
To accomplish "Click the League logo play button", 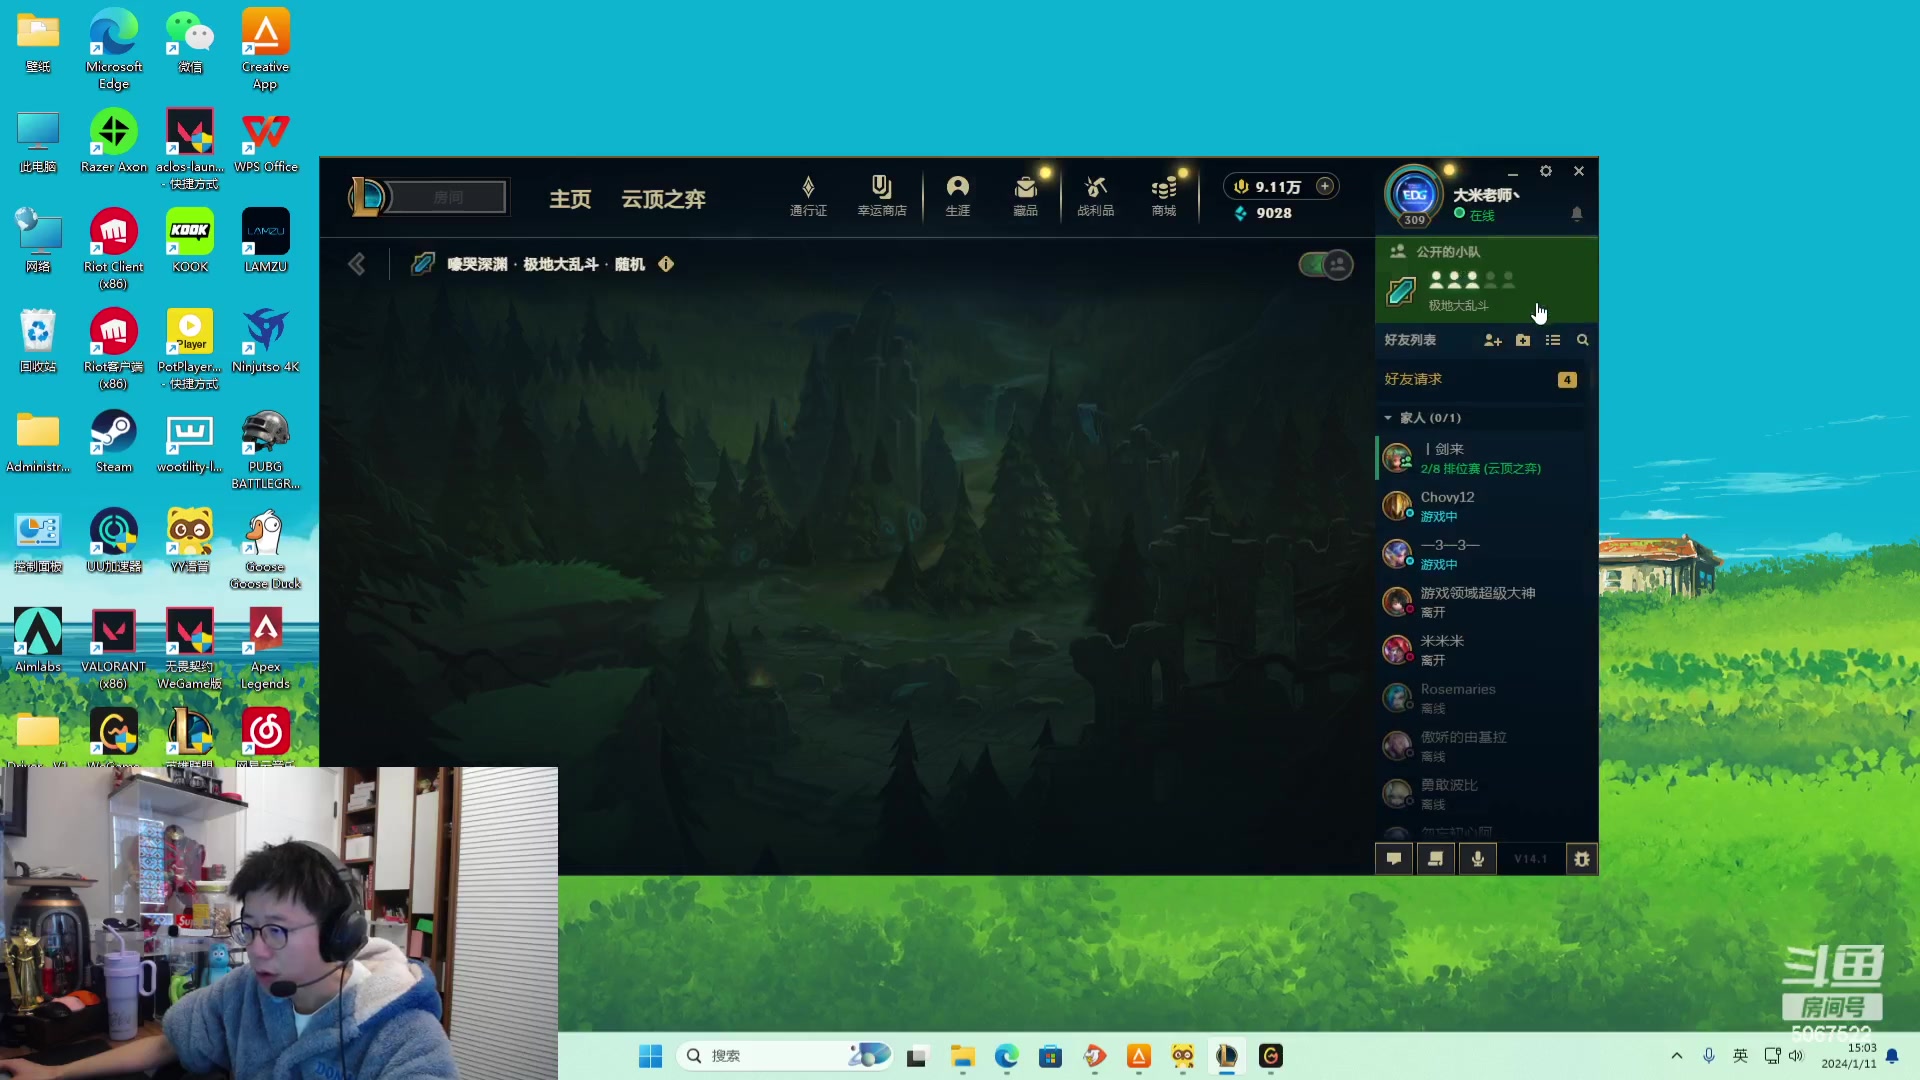I will point(366,197).
